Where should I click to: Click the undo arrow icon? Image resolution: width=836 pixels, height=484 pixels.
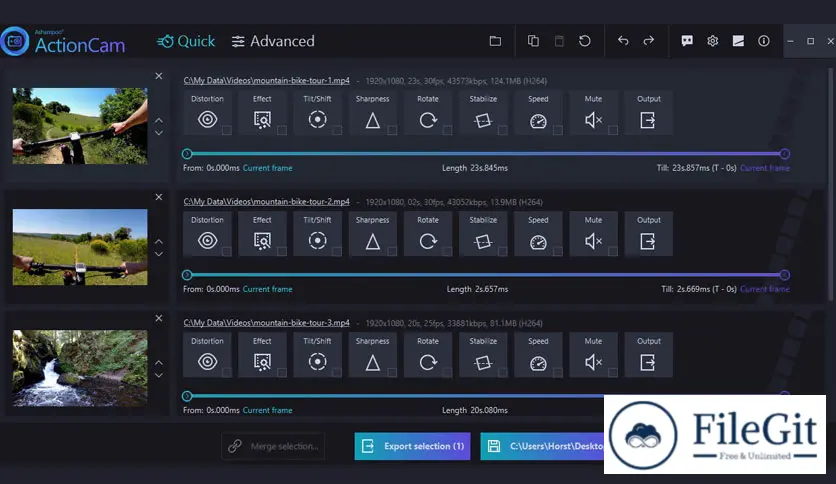coord(623,41)
